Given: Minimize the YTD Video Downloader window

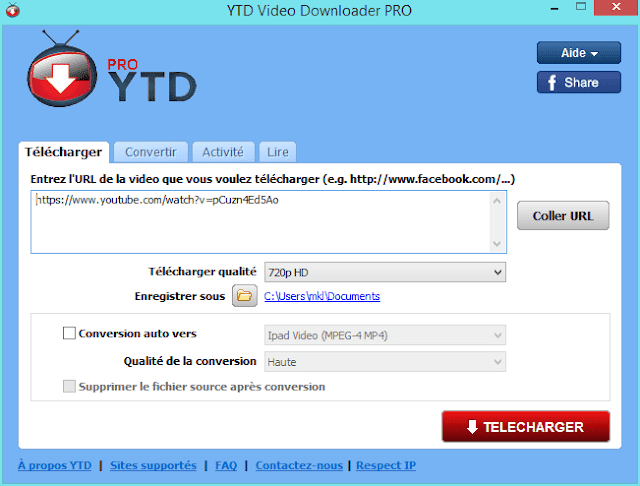Looking at the screenshot, I should coord(554,8).
